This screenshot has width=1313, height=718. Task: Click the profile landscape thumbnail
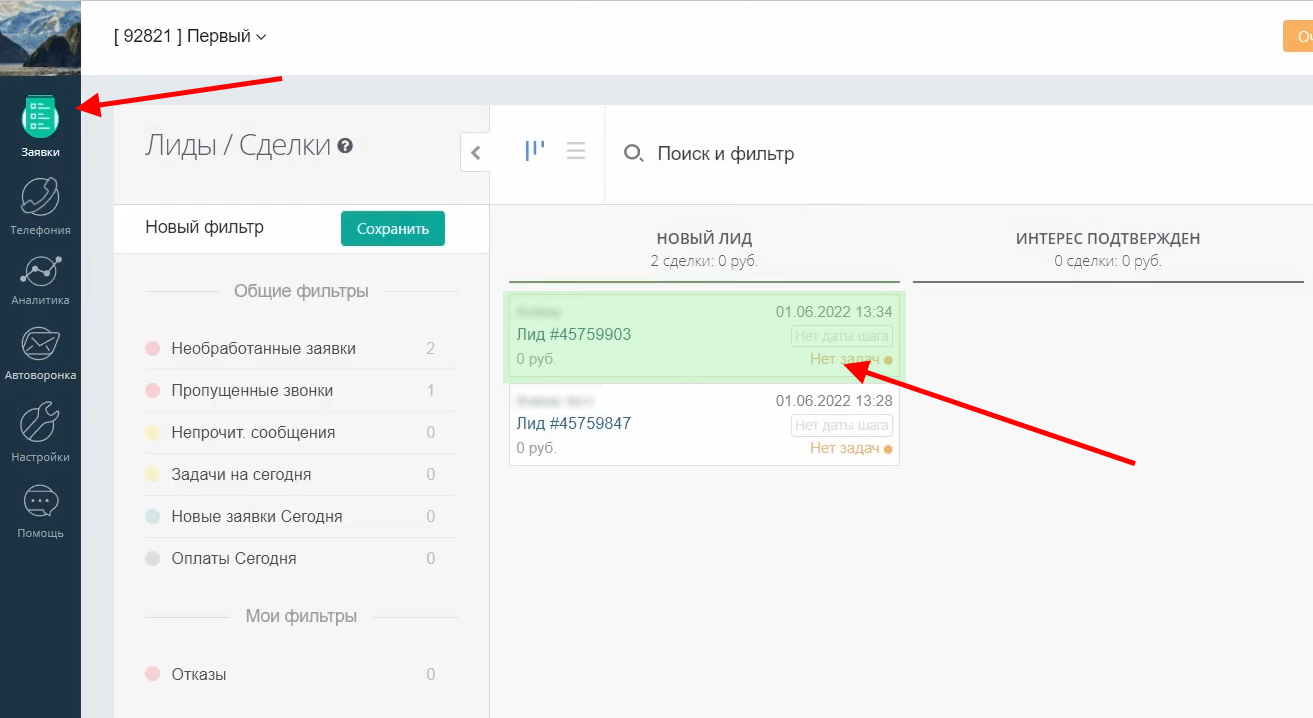tap(40, 37)
